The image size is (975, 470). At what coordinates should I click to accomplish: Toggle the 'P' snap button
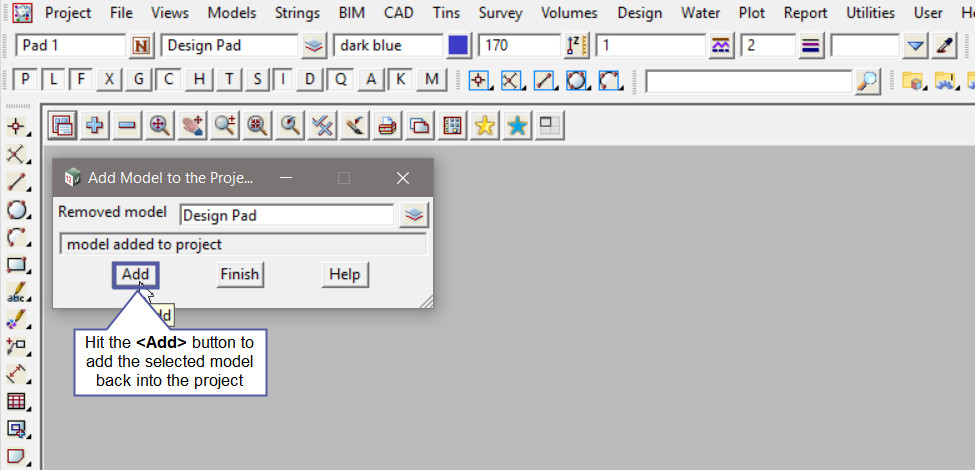click(26, 80)
